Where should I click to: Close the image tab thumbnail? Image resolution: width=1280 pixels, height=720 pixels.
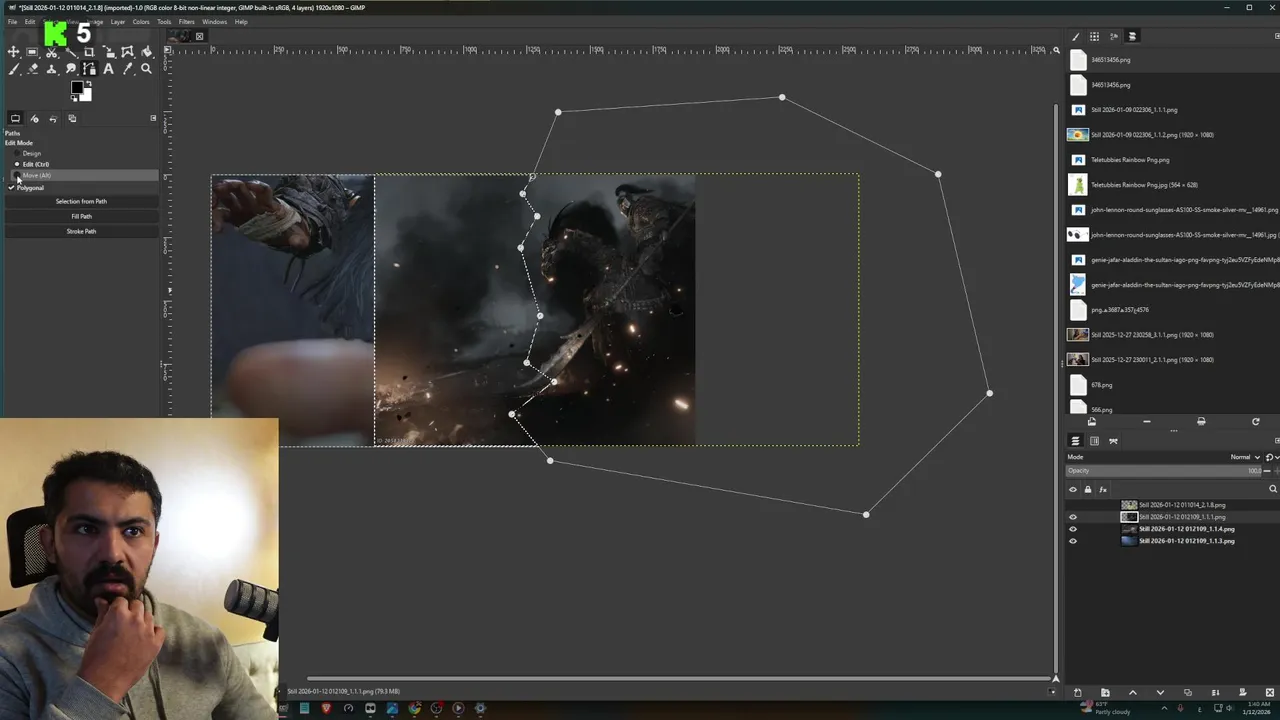199,37
